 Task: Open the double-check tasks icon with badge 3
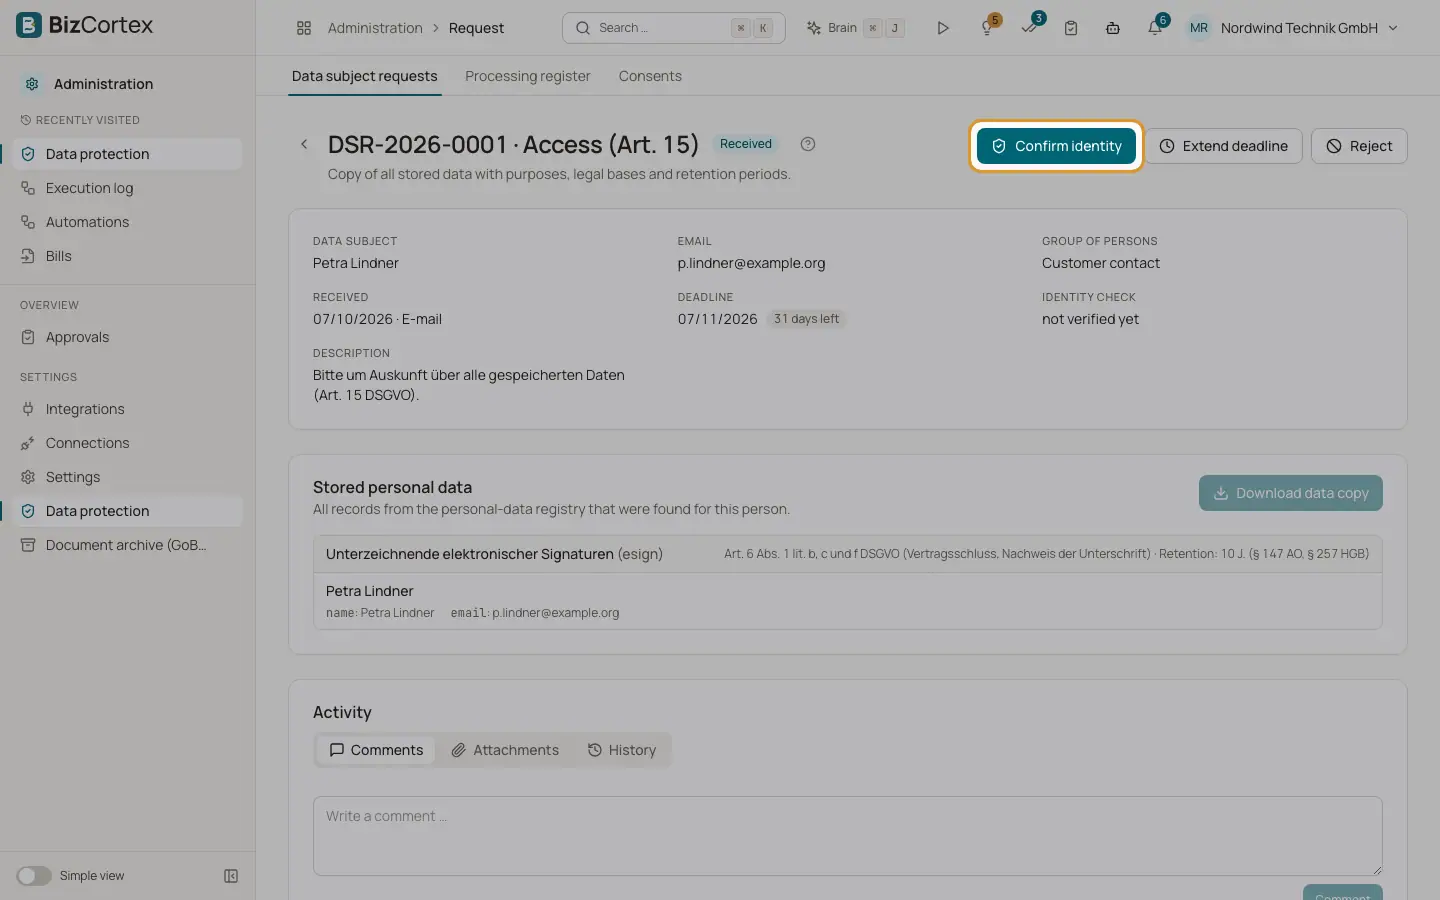(x=1030, y=27)
